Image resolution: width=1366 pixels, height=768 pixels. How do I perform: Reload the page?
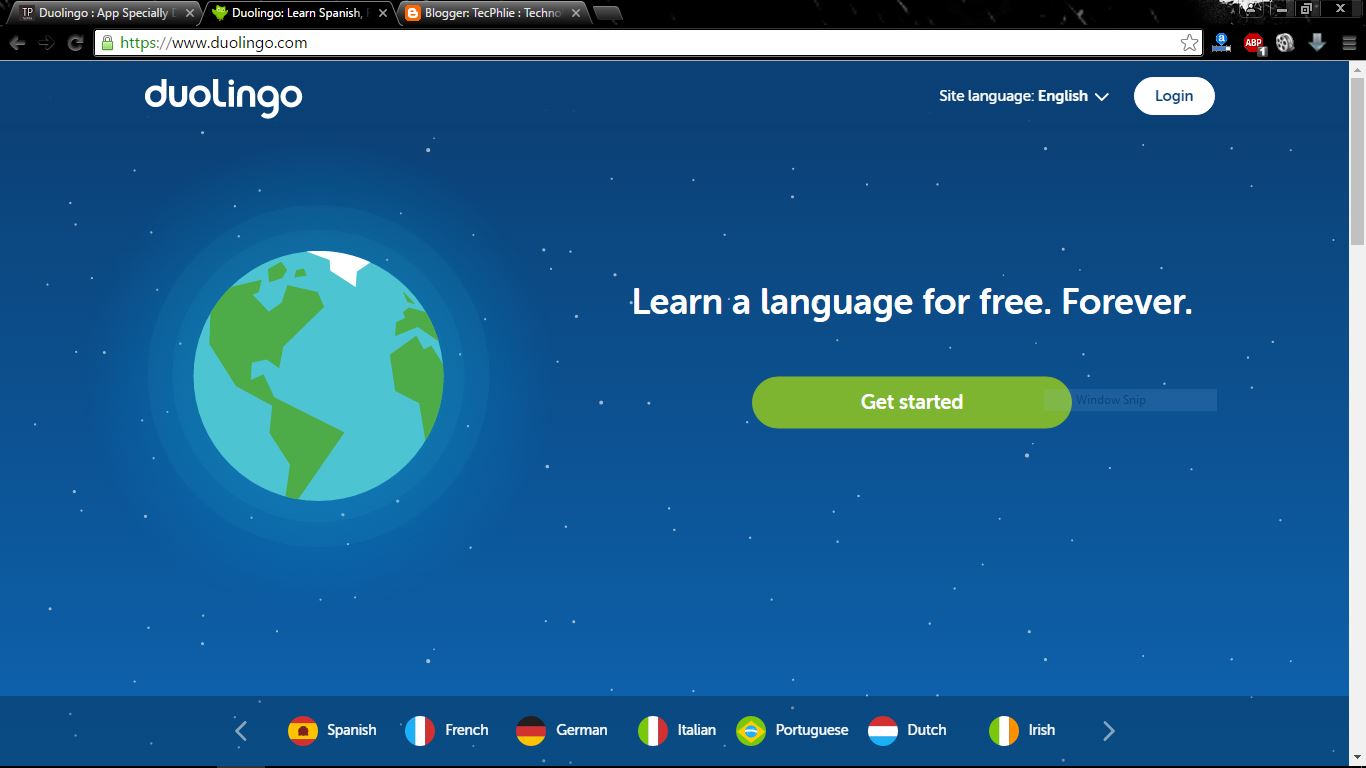[75, 43]
